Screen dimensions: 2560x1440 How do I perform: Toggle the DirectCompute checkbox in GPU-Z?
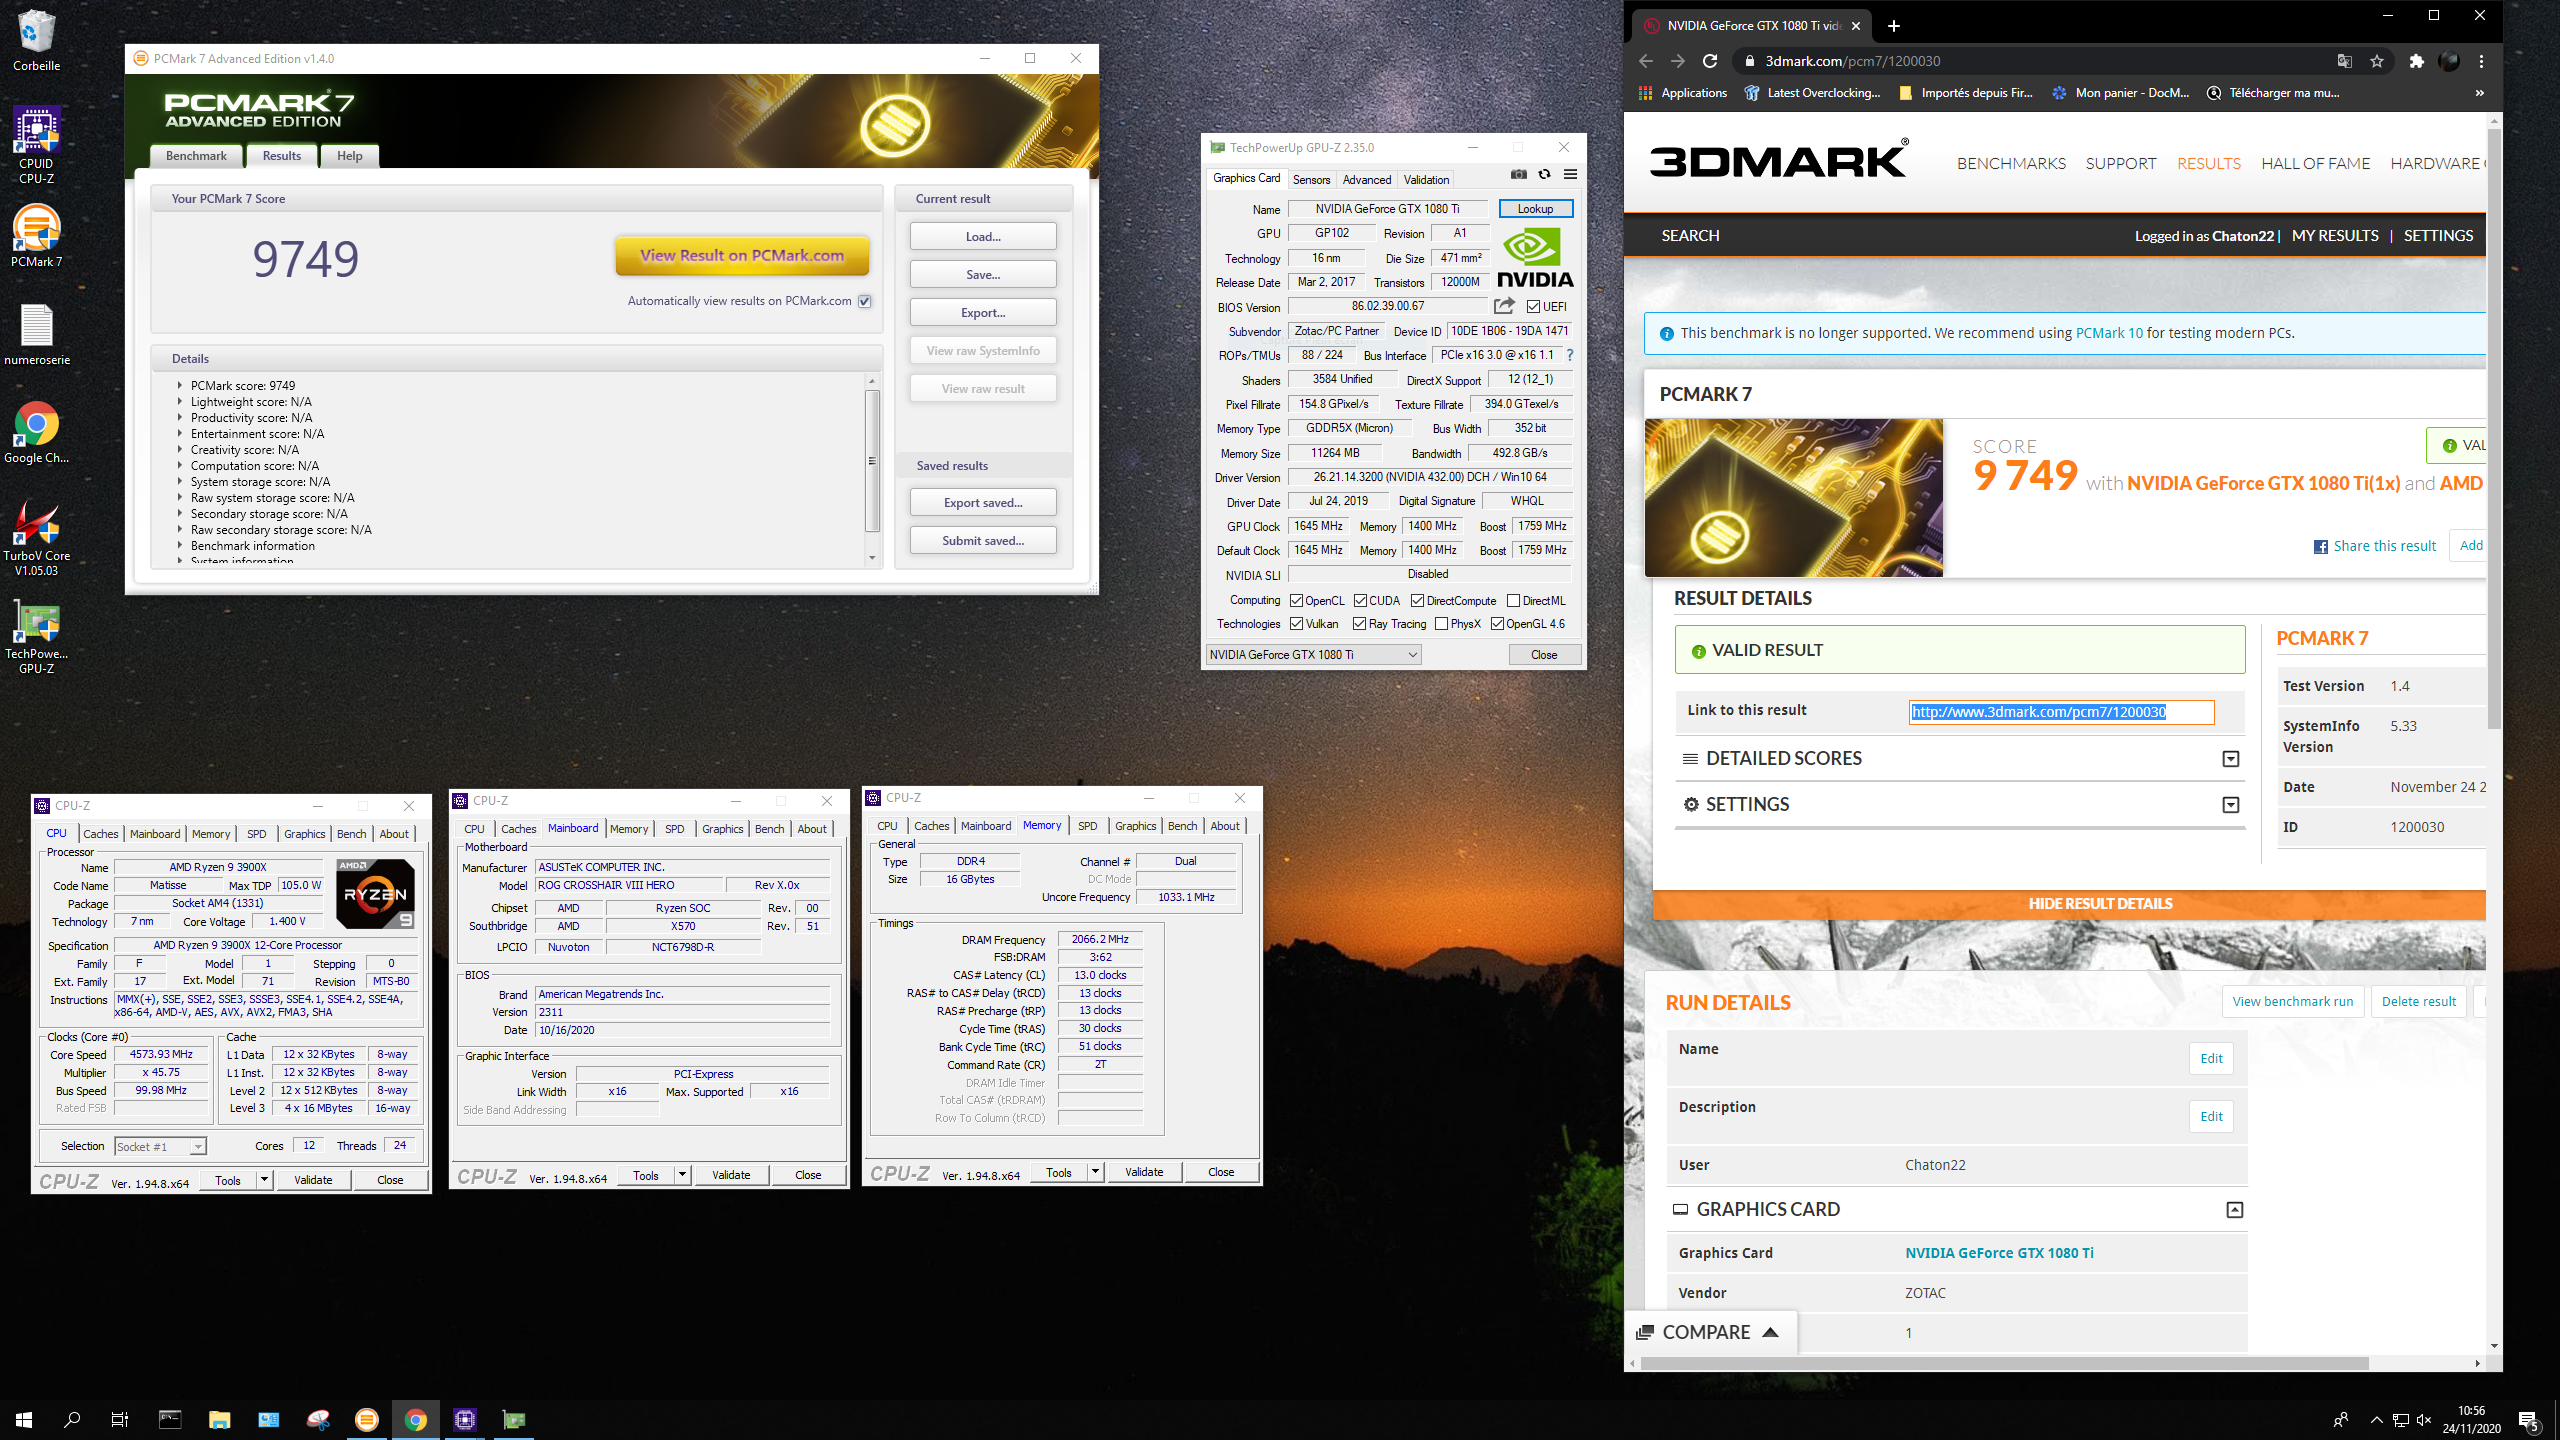pos(1417,601)
